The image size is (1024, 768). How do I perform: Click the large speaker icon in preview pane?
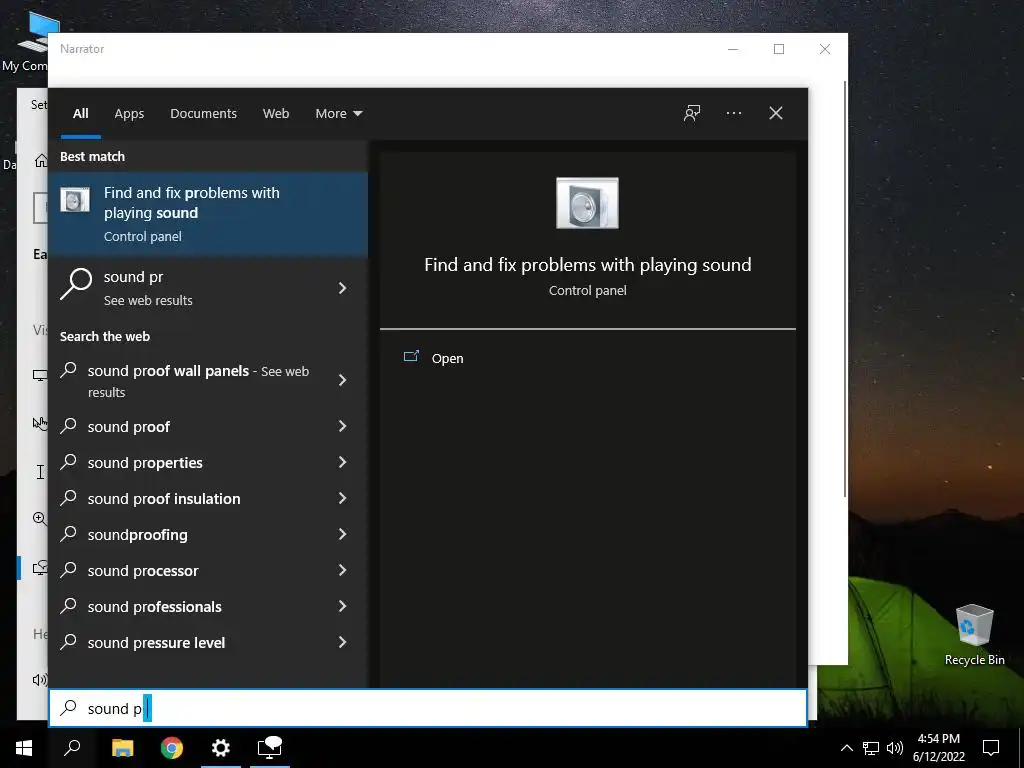587,203
